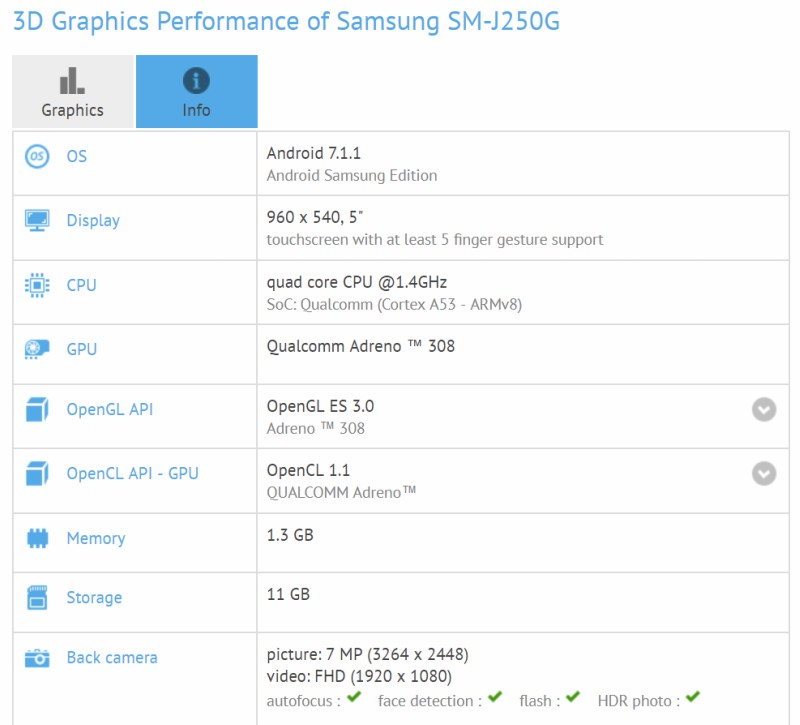
Task: Click the Storage SD card icon
Action: pos(38,597)
